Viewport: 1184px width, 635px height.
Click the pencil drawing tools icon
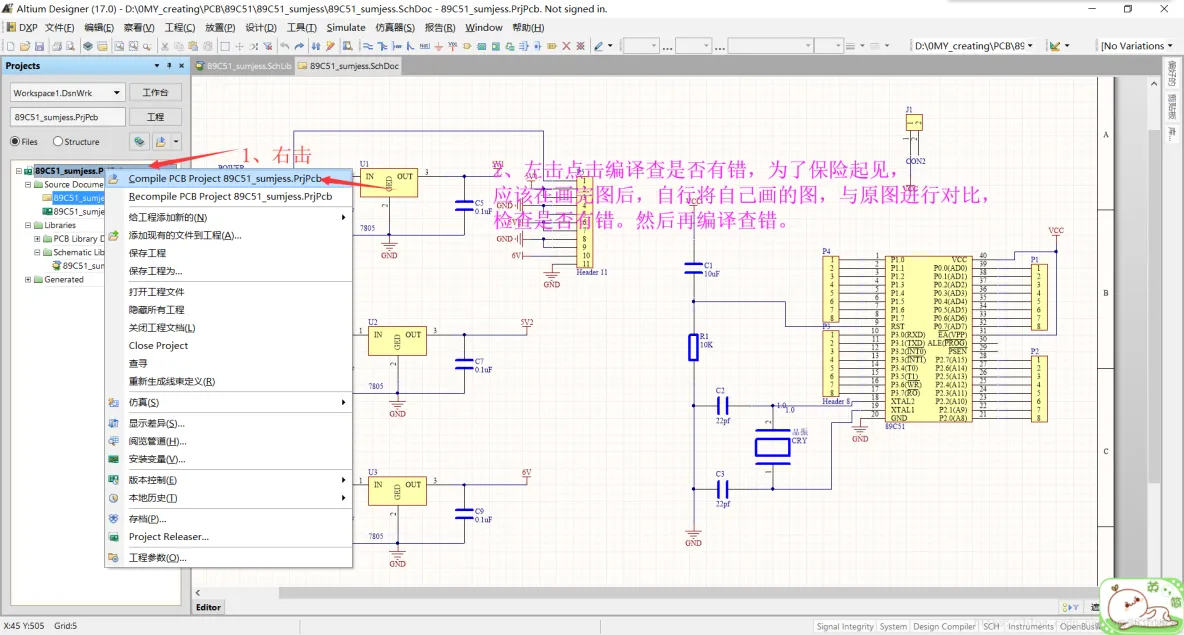point(599,46)
